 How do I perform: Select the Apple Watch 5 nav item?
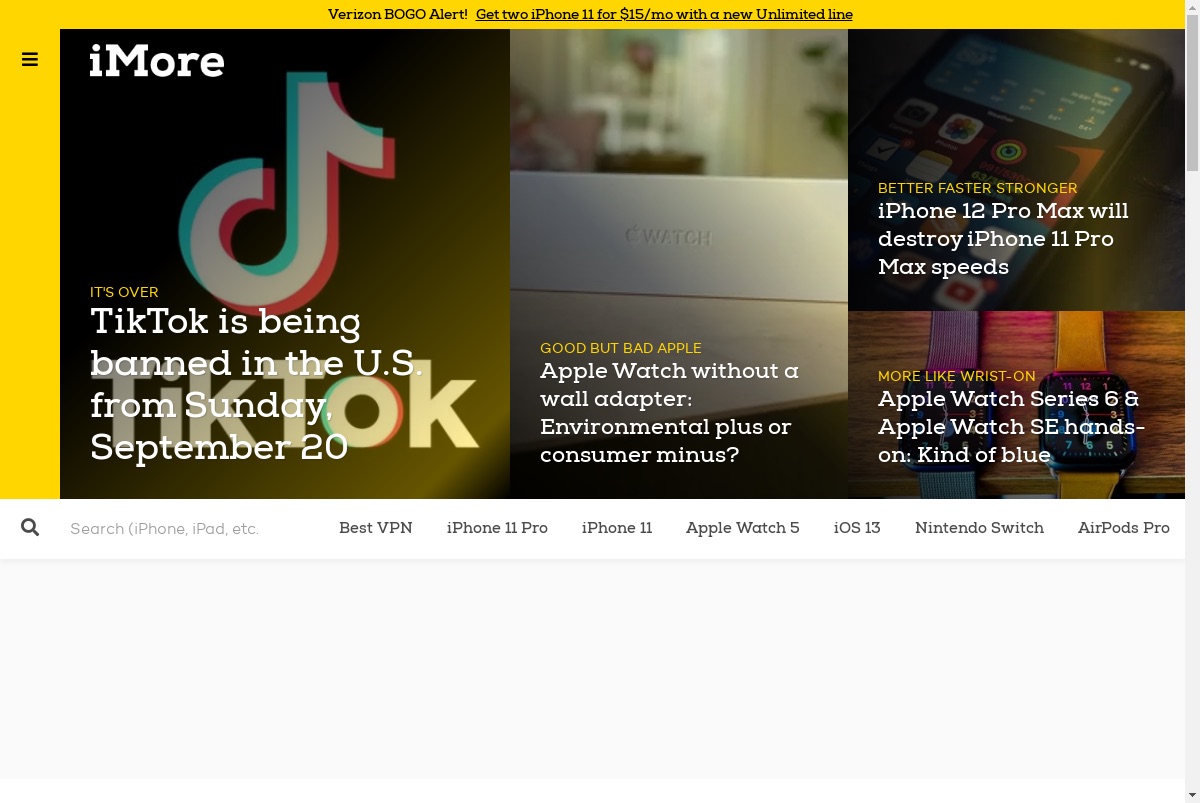pos(743,528)
